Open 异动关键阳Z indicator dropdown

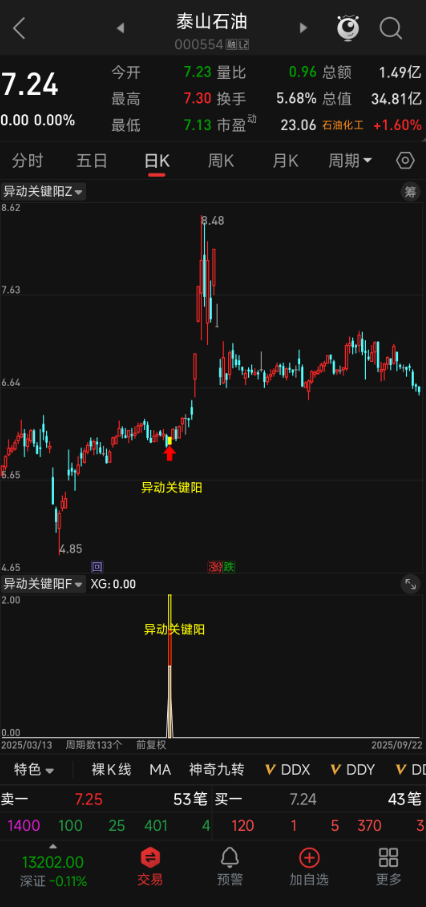(x=43, y=192)
